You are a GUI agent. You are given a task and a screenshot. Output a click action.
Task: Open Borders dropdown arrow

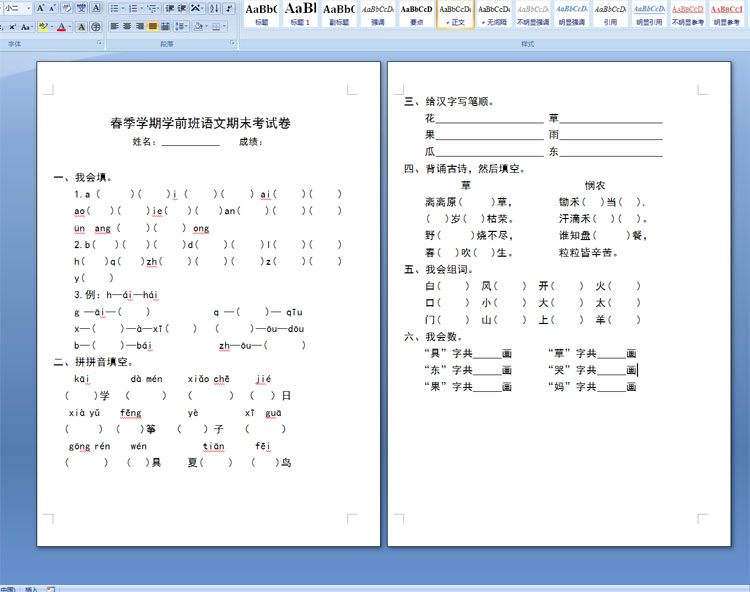click(224, 26)
